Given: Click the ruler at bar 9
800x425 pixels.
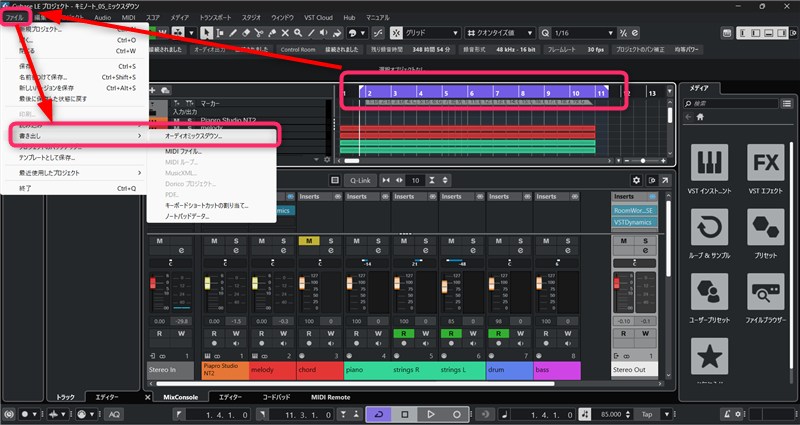Looking at the screenshot, I should tap(548, 93).
